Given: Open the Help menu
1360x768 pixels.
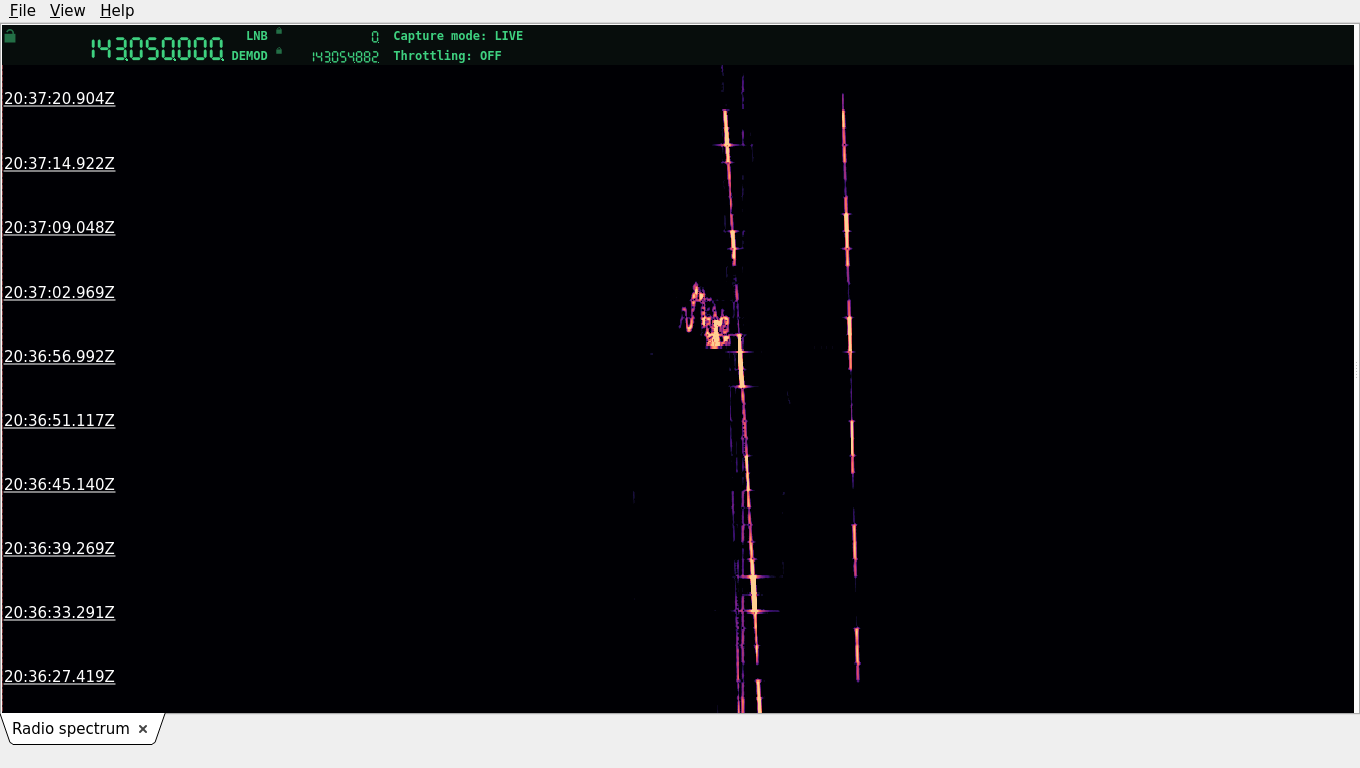Looking at the screenshot, I should coord(117,10).
